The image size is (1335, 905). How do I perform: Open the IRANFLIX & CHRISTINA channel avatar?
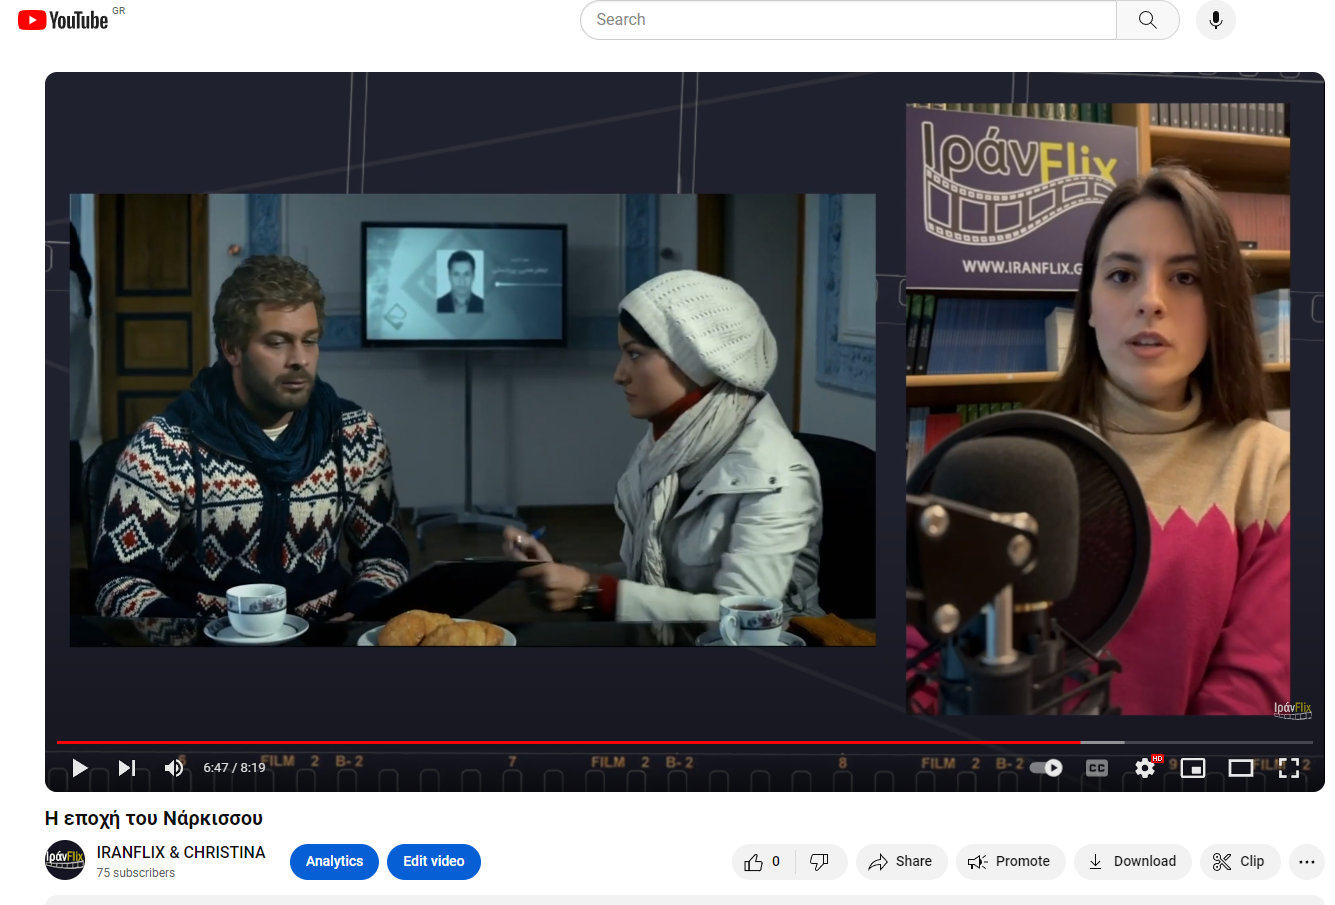pos(65,860)
